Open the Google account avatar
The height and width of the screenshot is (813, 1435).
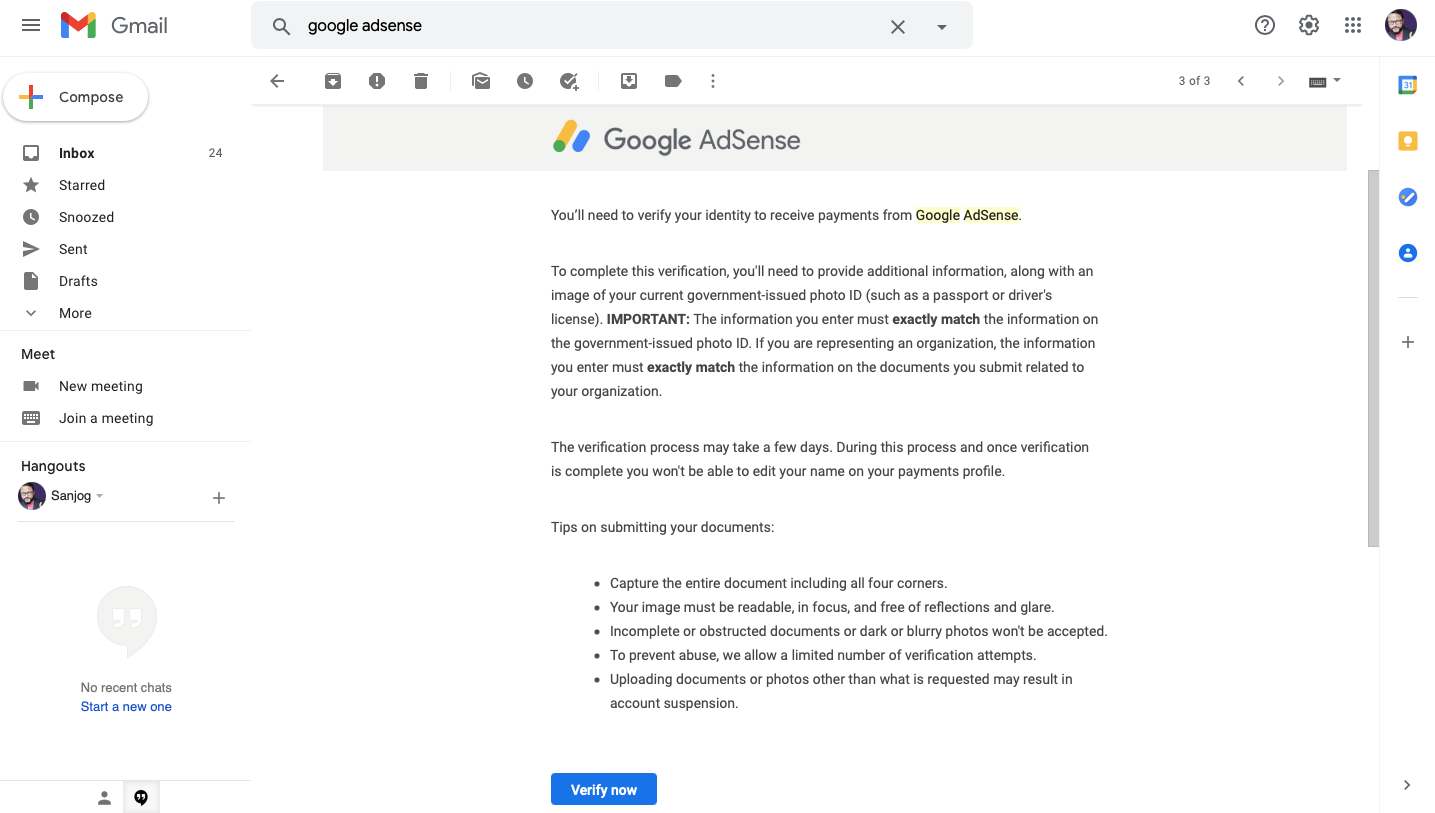click(1400, 25)
